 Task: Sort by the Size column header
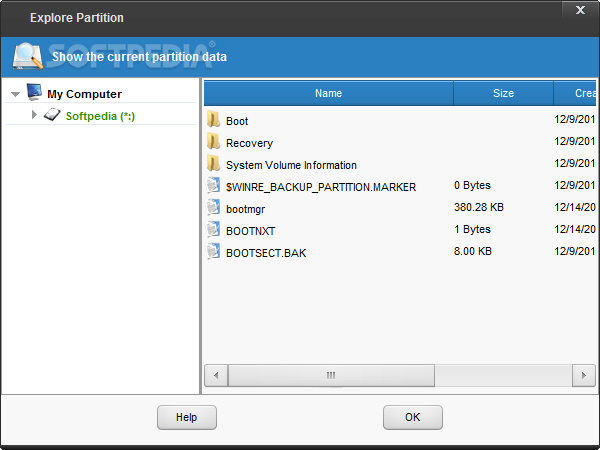(x=503, y=93)
